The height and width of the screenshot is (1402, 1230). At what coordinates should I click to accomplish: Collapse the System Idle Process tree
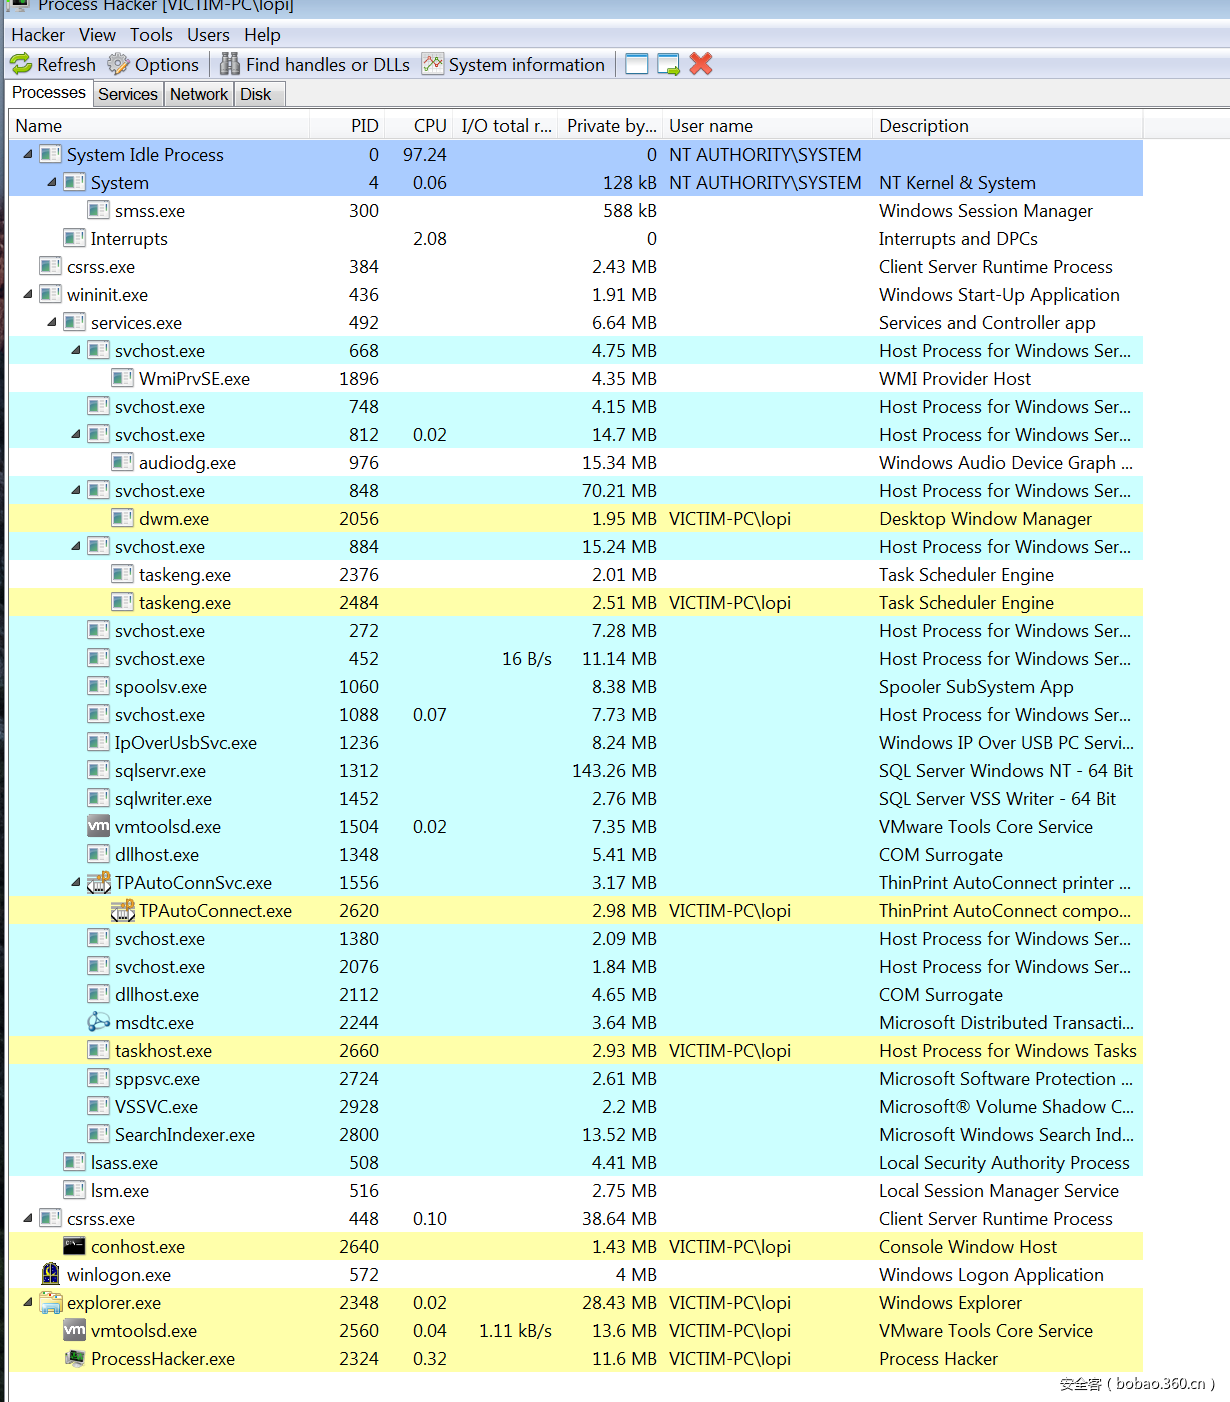[28, 154]
